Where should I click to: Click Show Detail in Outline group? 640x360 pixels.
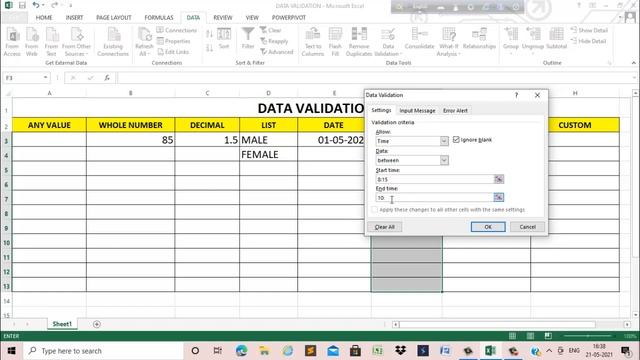point(589,30)
